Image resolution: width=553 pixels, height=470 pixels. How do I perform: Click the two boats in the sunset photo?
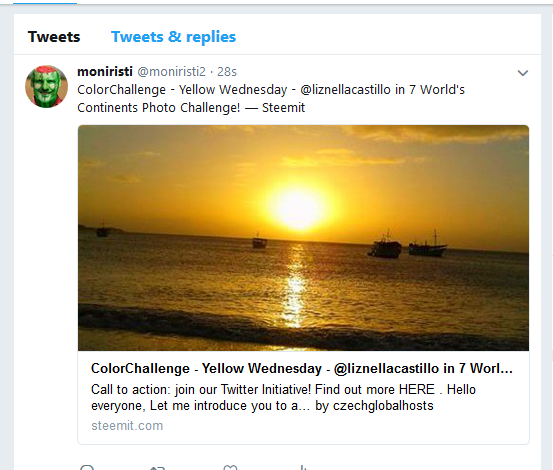[x=407, y=244]
